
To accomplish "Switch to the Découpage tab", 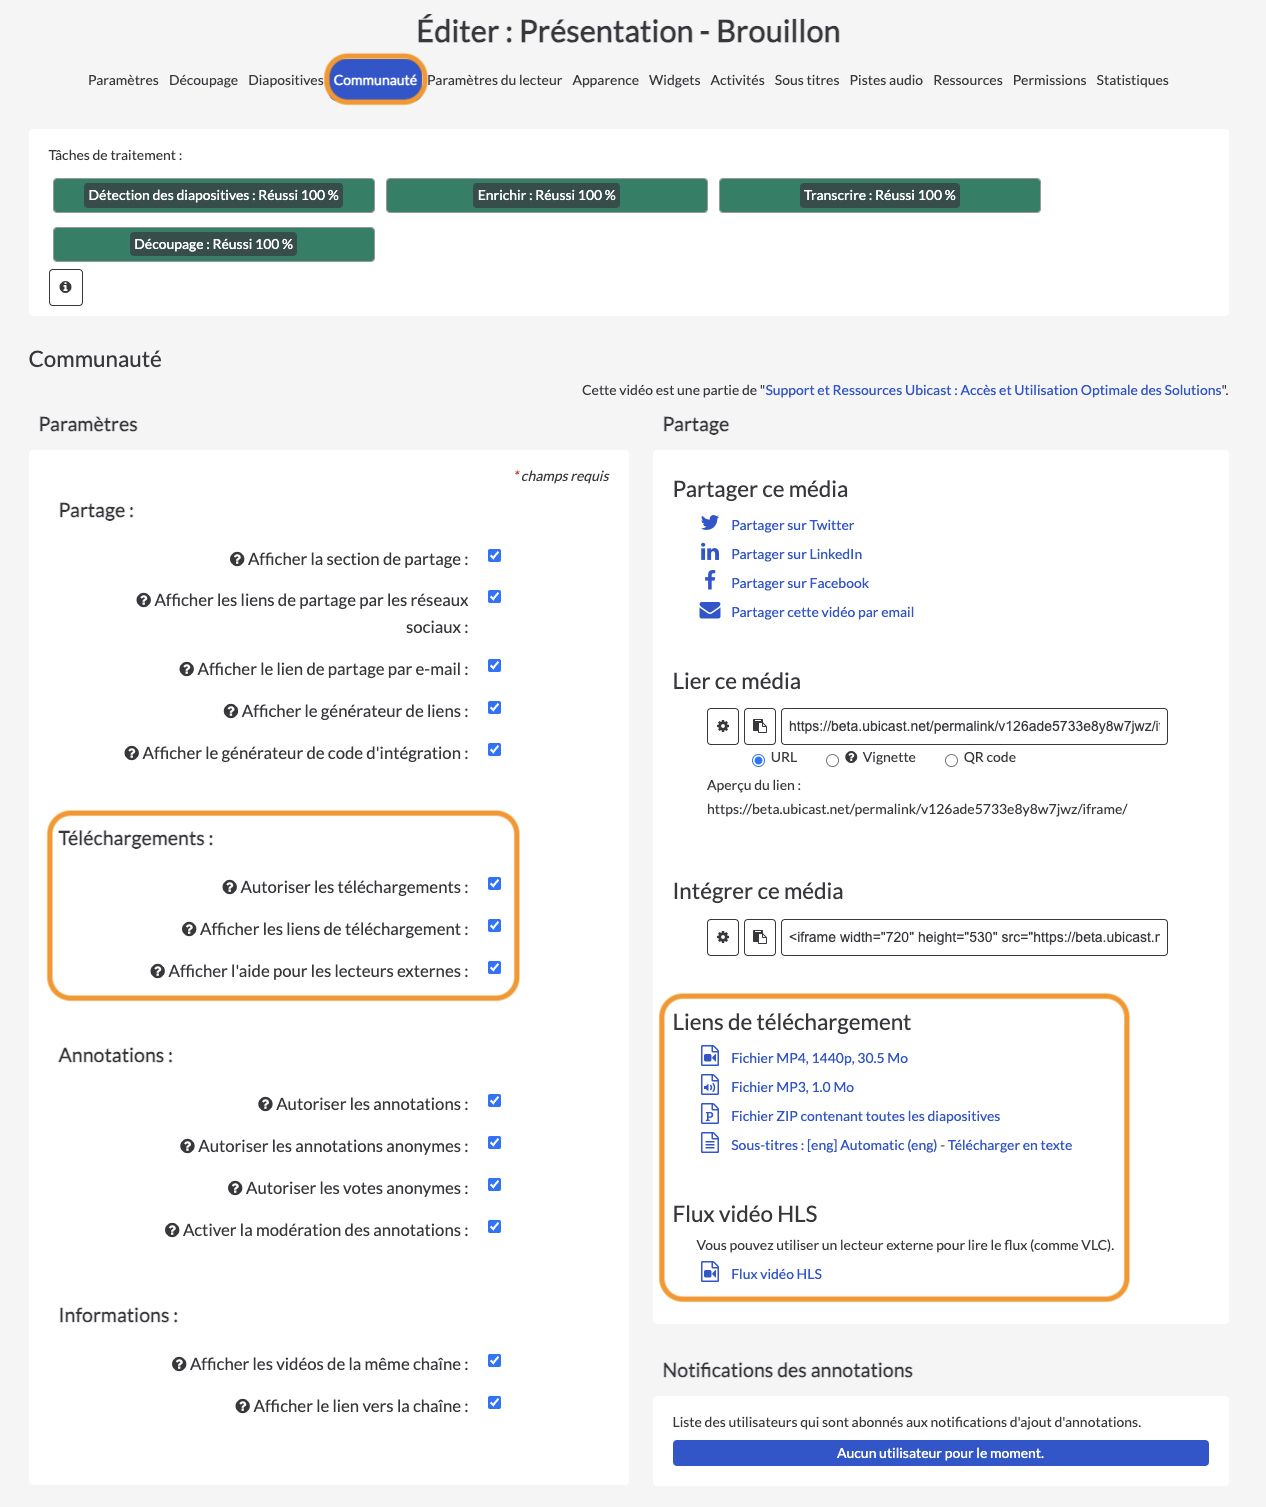I will pyautogui.click(x=203, y=80).
